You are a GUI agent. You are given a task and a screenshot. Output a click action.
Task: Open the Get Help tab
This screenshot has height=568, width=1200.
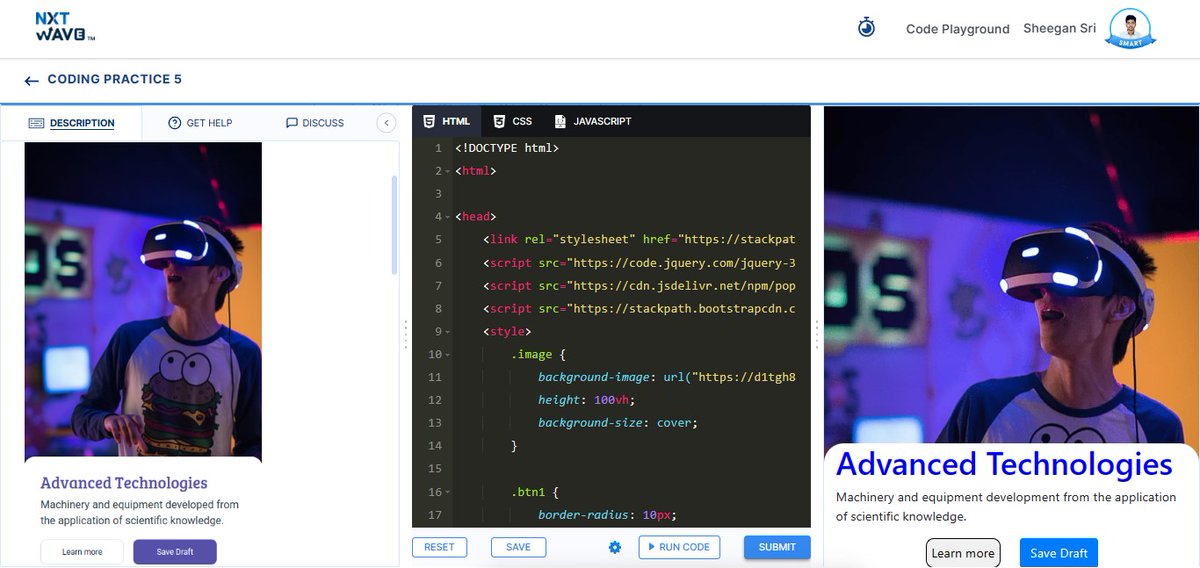[x=200, y=123]
